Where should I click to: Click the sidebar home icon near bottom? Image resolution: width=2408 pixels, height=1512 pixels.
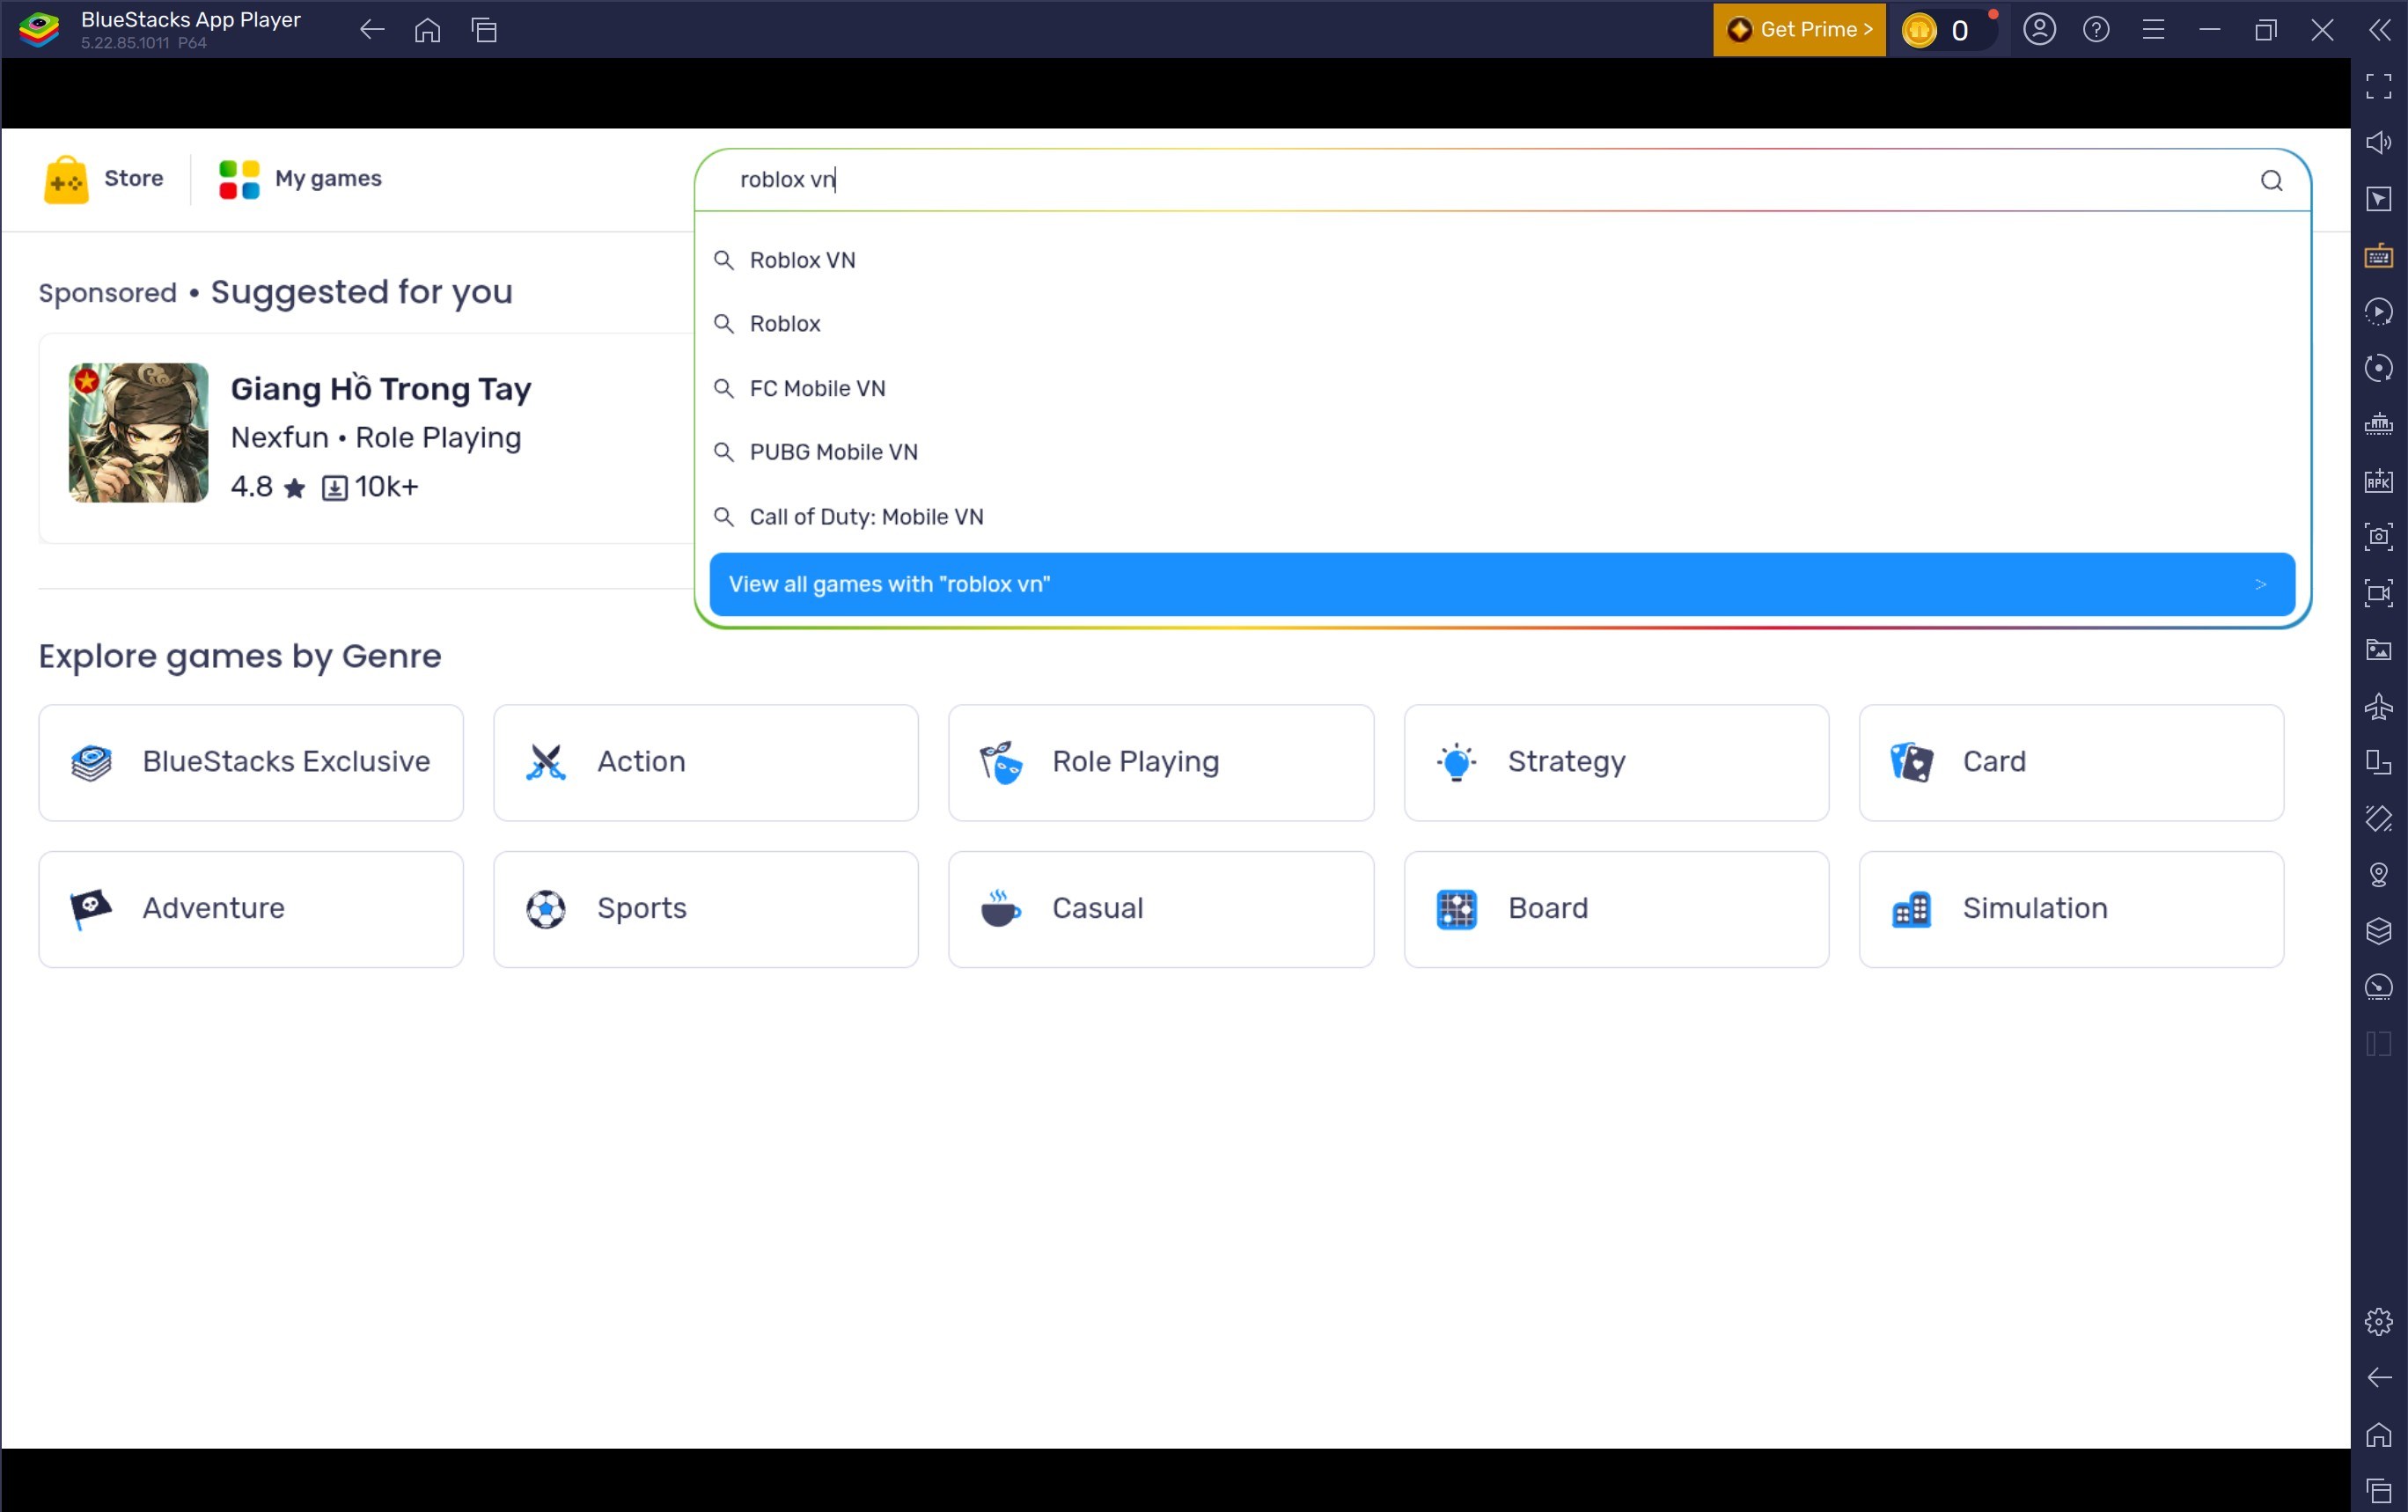2379,1434
